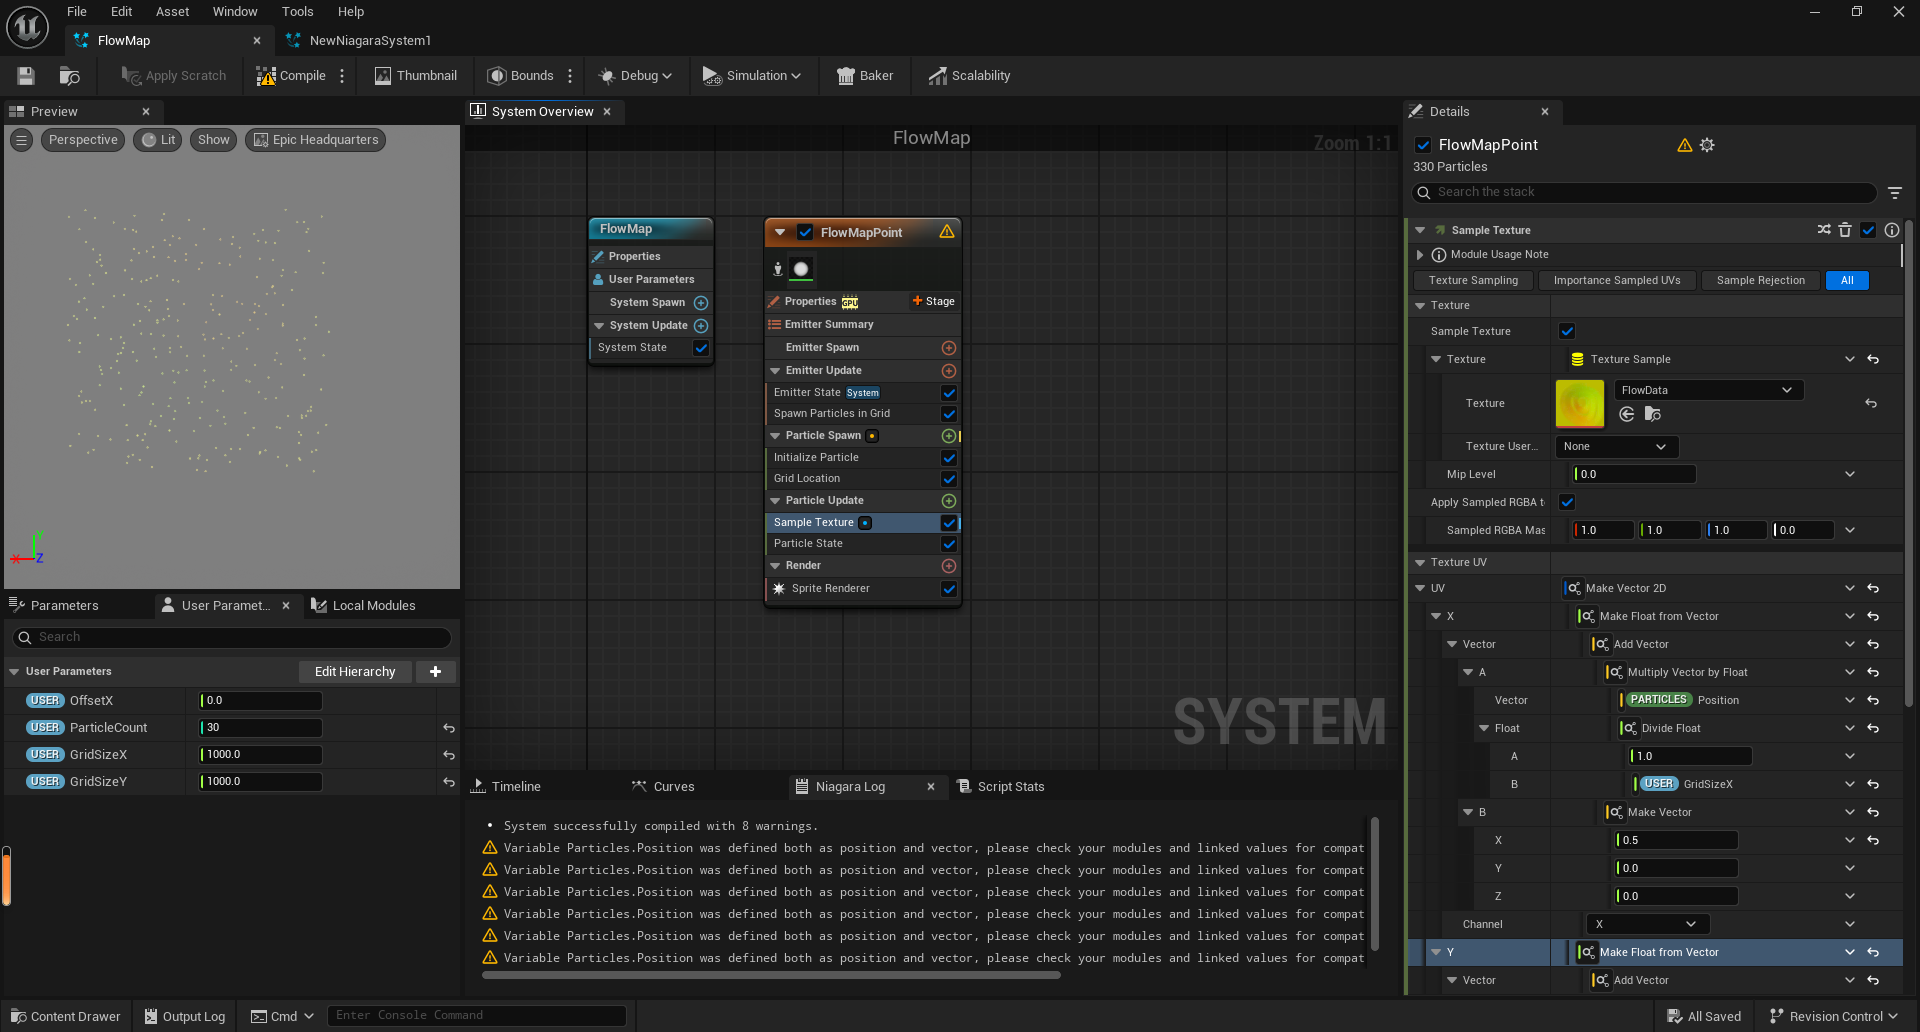Uncheck Apply Sampled RGBA option
The height and width of the screenshot is (1032, 1920).
pyautogui.click(x=1566, y=502)
